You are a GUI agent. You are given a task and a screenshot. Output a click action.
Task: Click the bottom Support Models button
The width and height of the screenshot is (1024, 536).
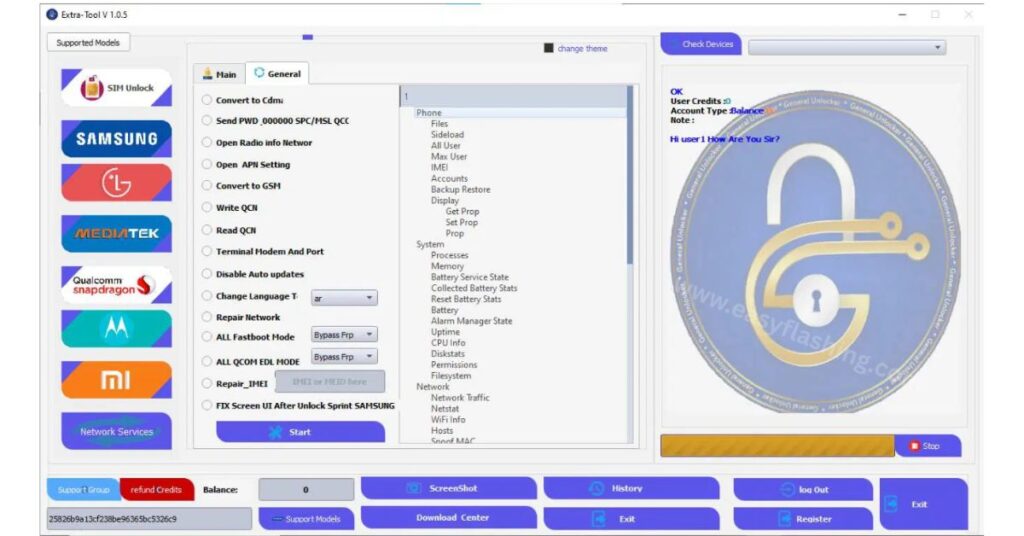pos(306,519)
